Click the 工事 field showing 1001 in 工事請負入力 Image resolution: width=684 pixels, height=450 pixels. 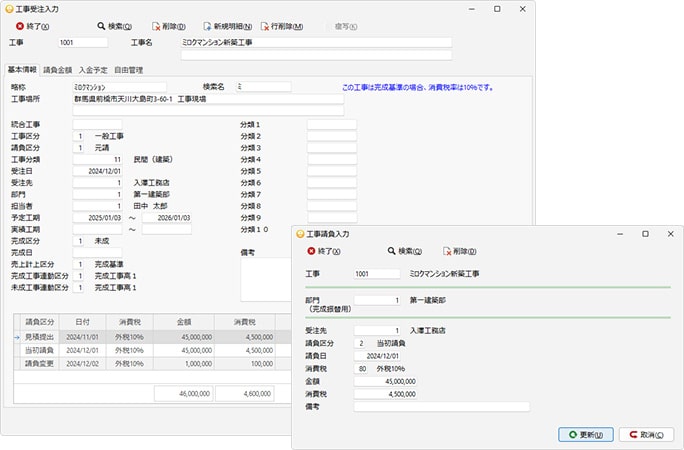click(x=377, y=274)
